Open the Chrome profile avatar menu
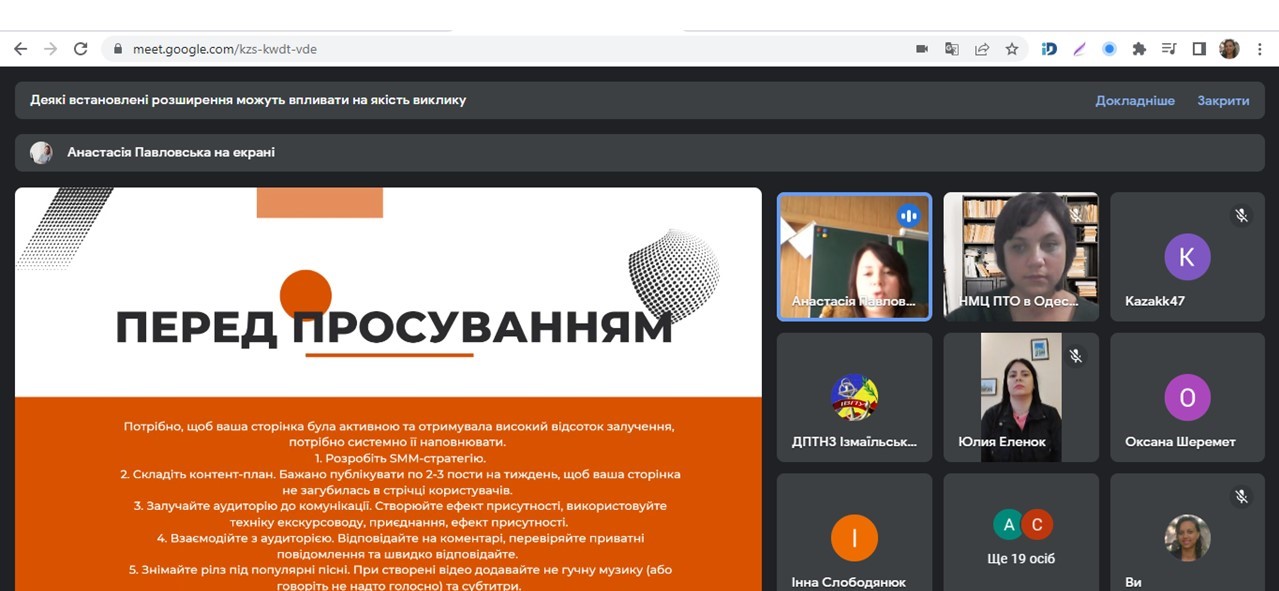This screenshot has height=591, width=1279. pyautogui.click(x=1229, y=49)
